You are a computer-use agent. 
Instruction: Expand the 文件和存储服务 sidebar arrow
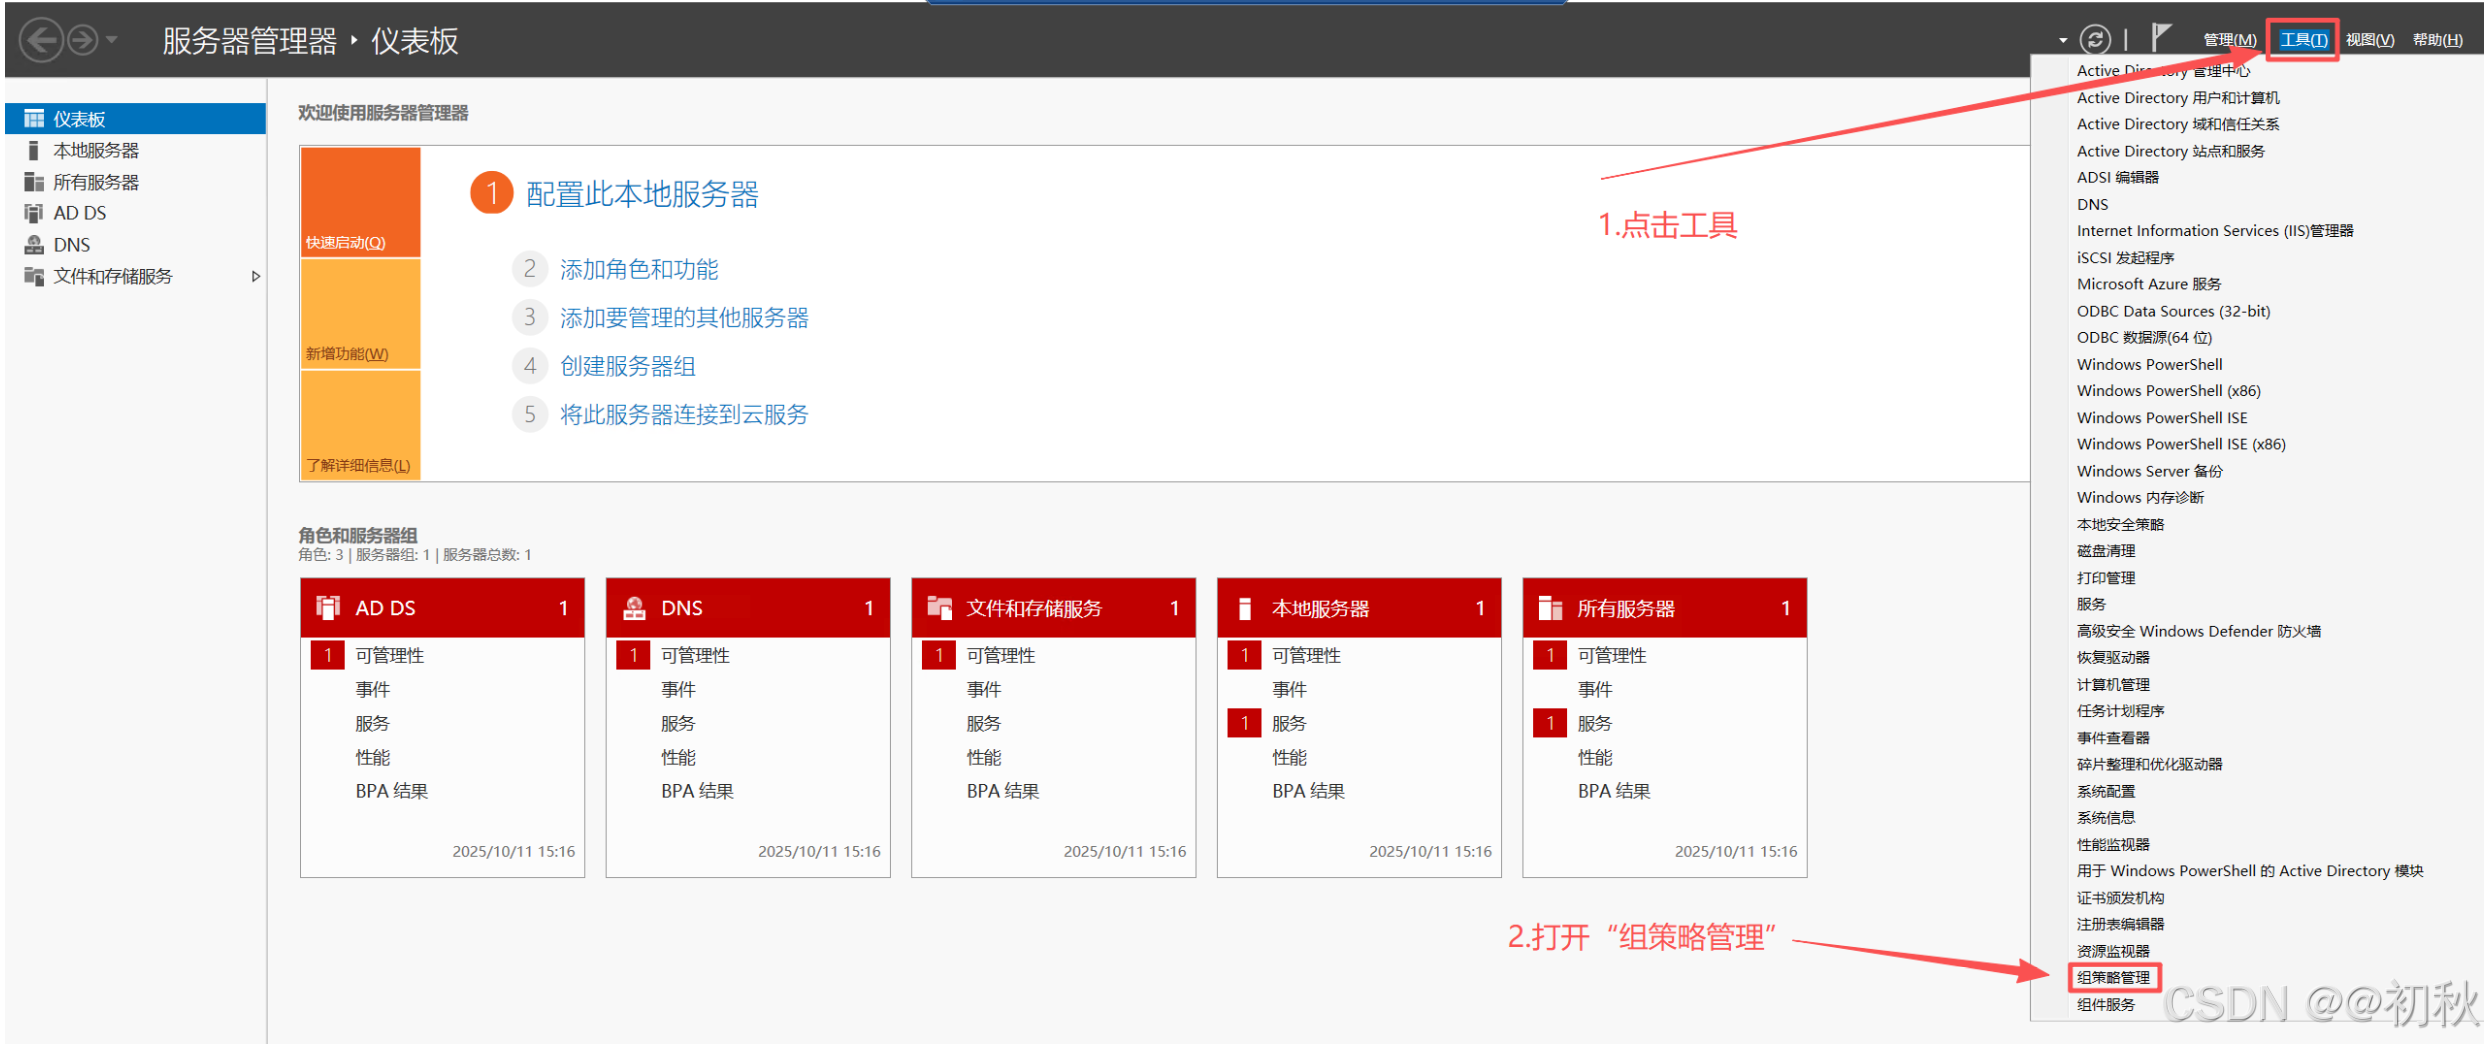(x=256, y=277)
